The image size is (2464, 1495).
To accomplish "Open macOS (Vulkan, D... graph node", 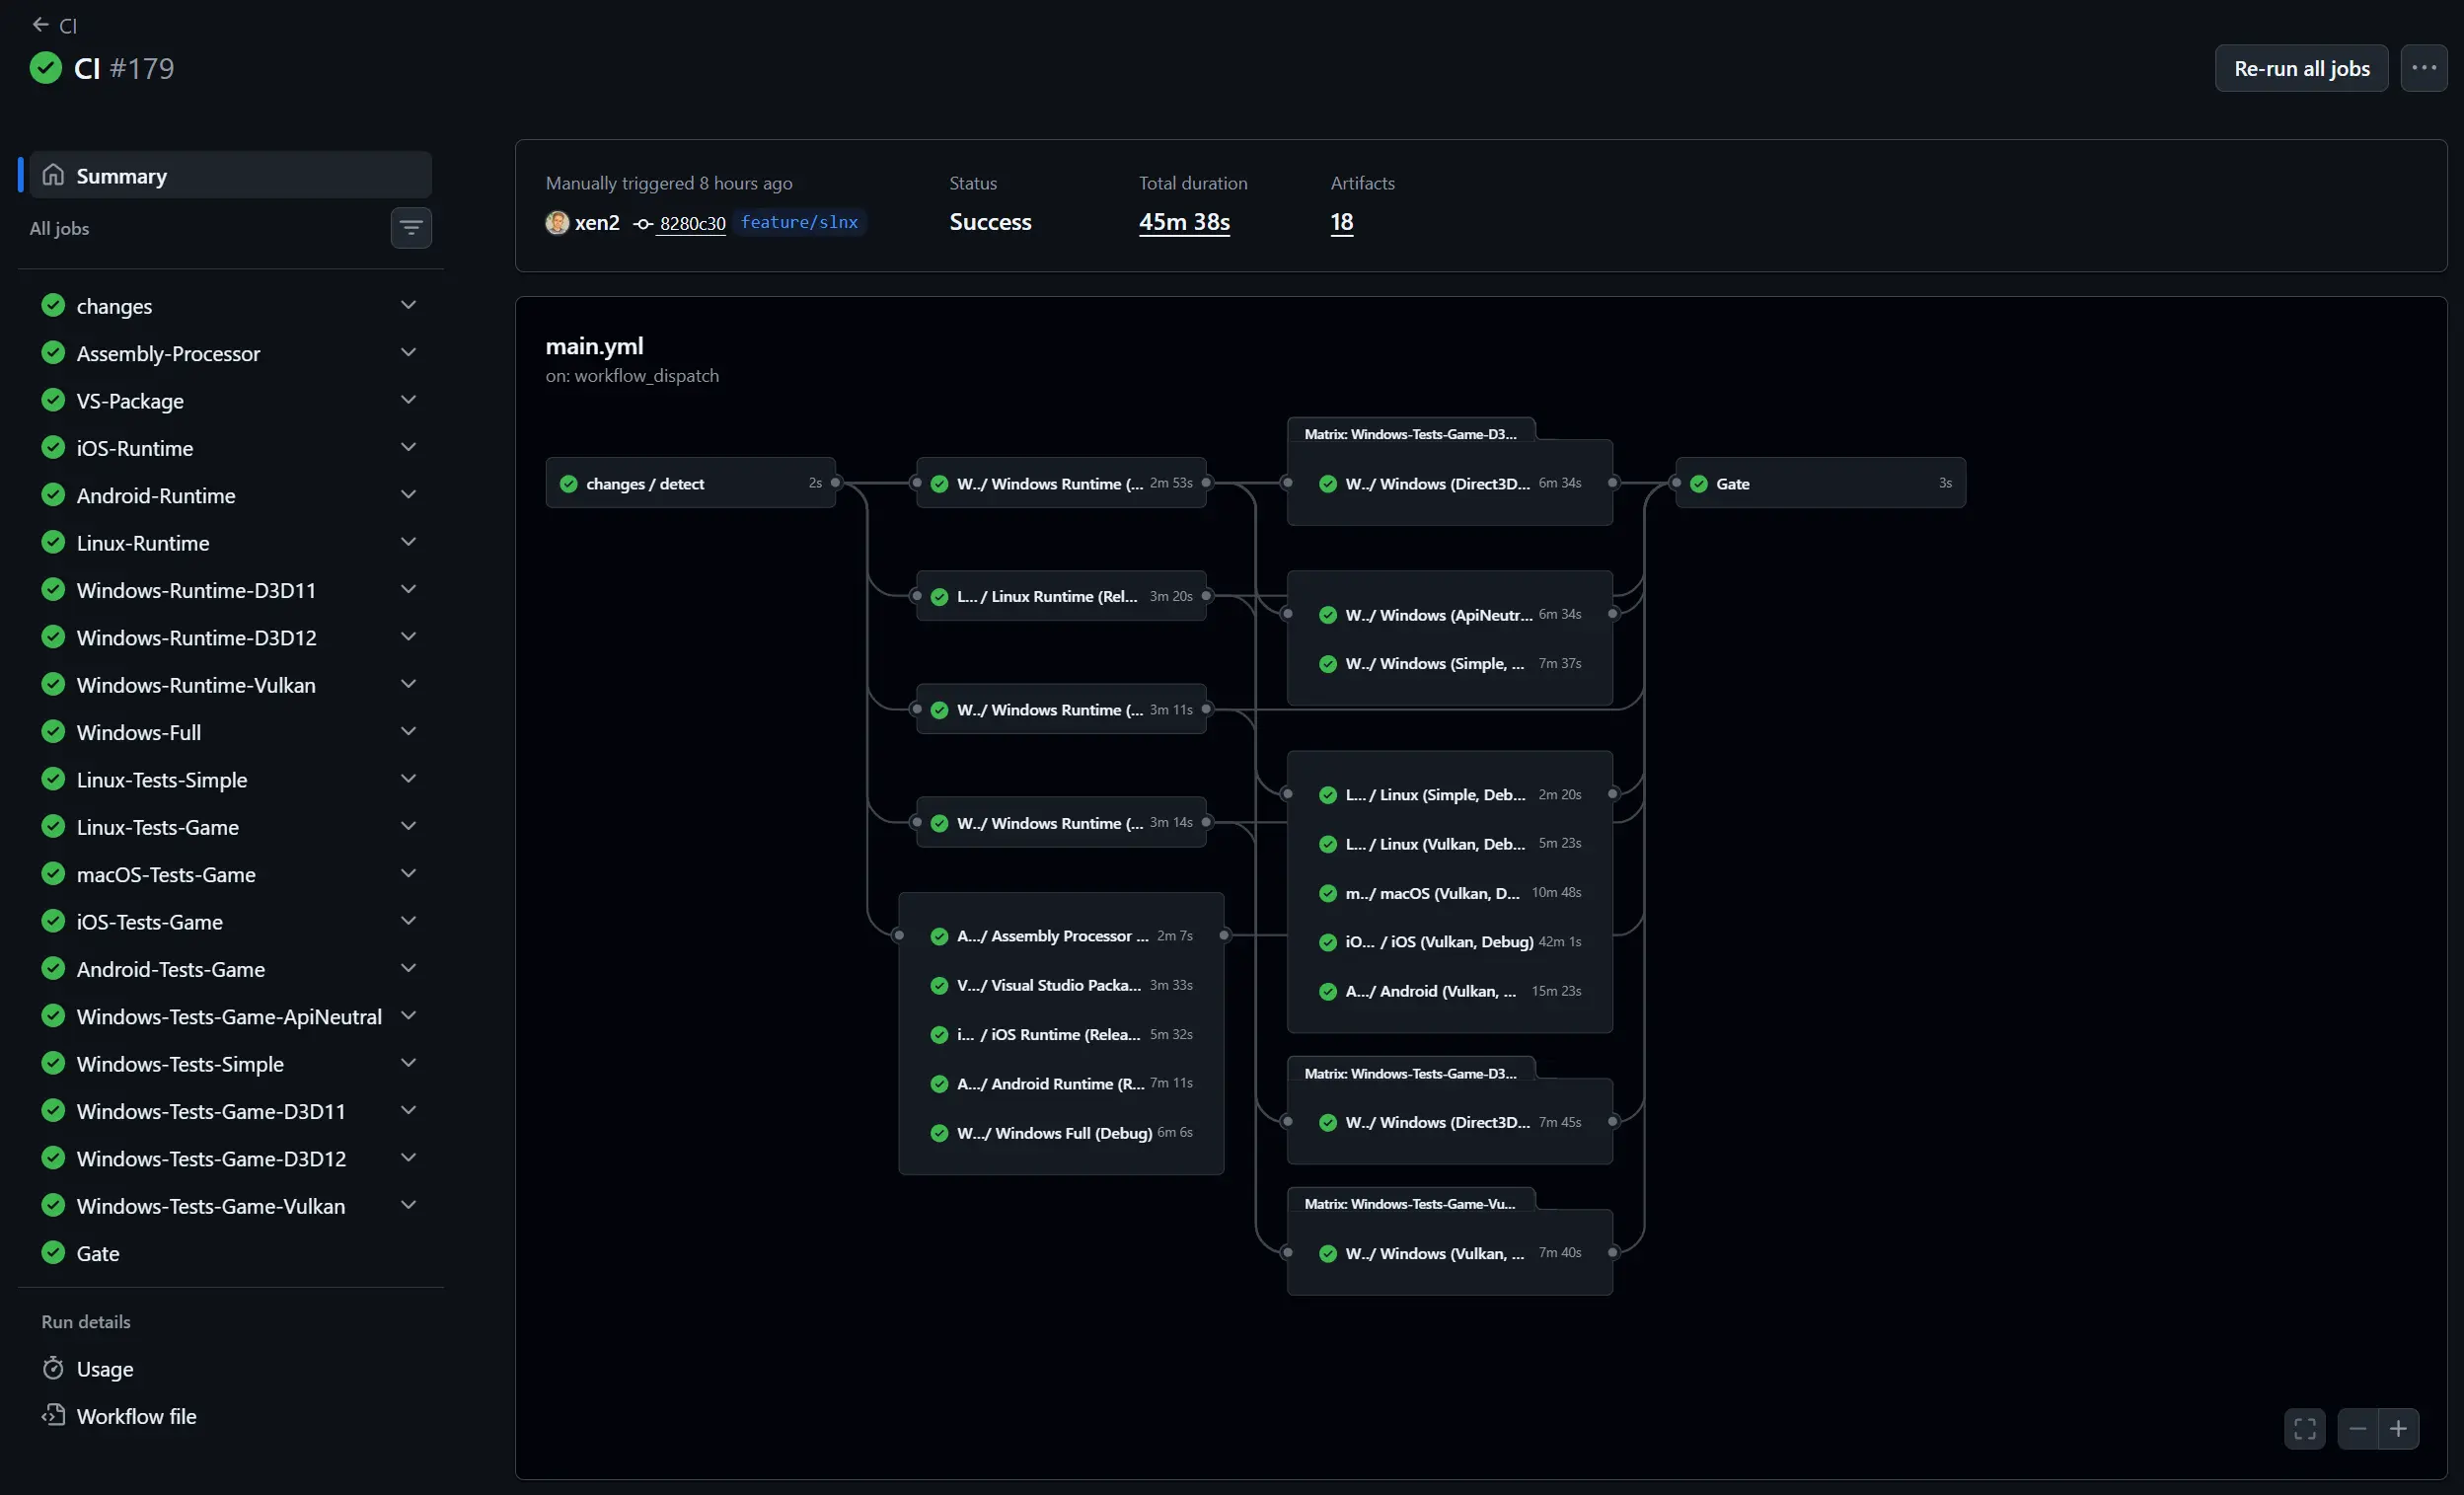I will [1449, 893].
